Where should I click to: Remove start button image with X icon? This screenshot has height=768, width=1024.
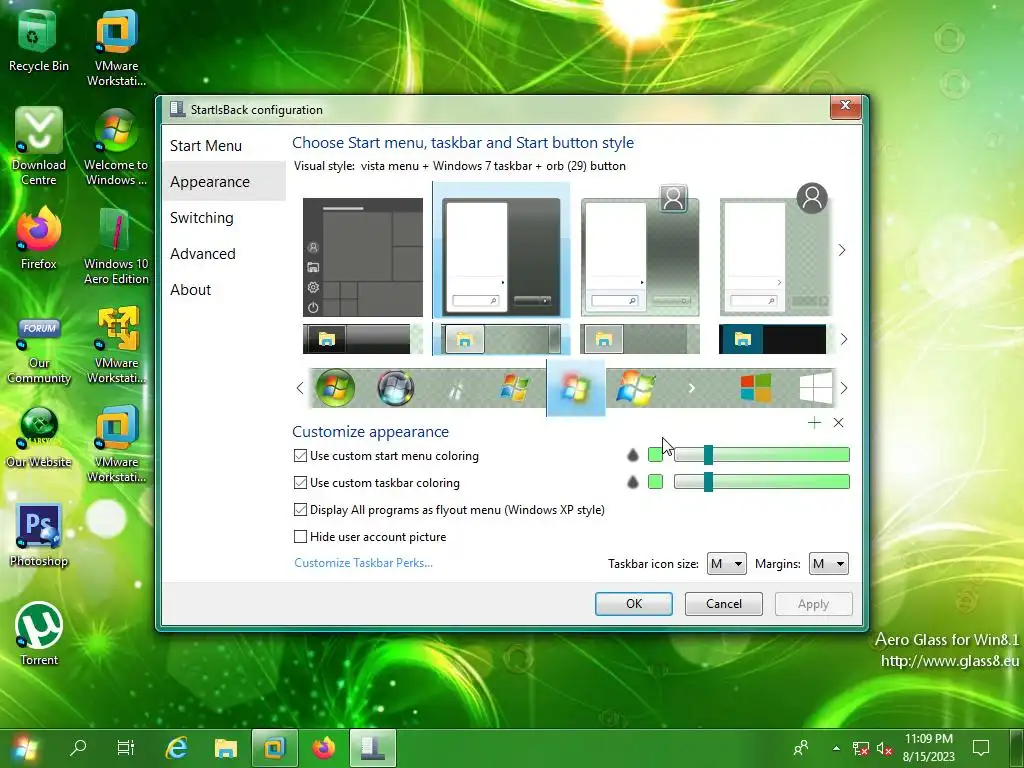point(839,423)
